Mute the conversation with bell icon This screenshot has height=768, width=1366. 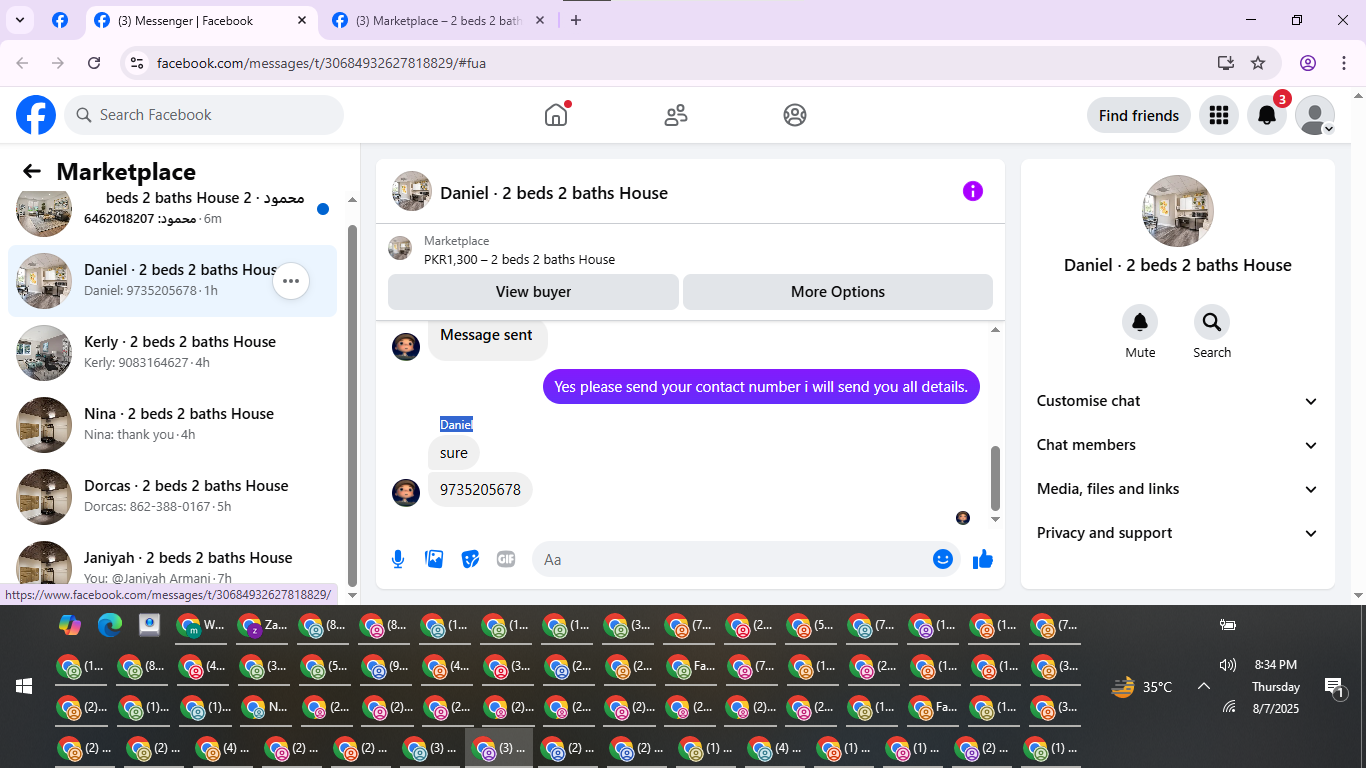pyautogui.click(x=1140, y=322)
